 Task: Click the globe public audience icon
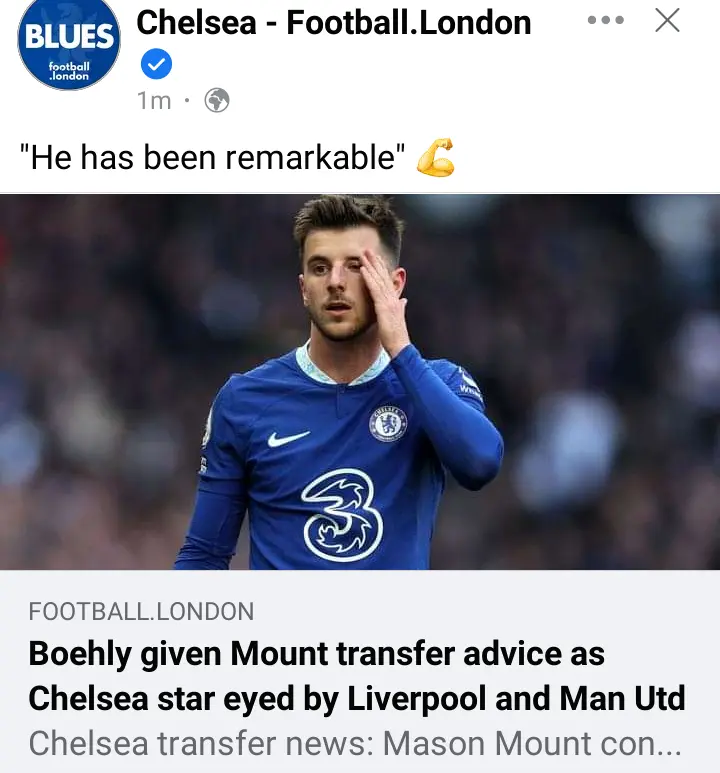(216, 100)
